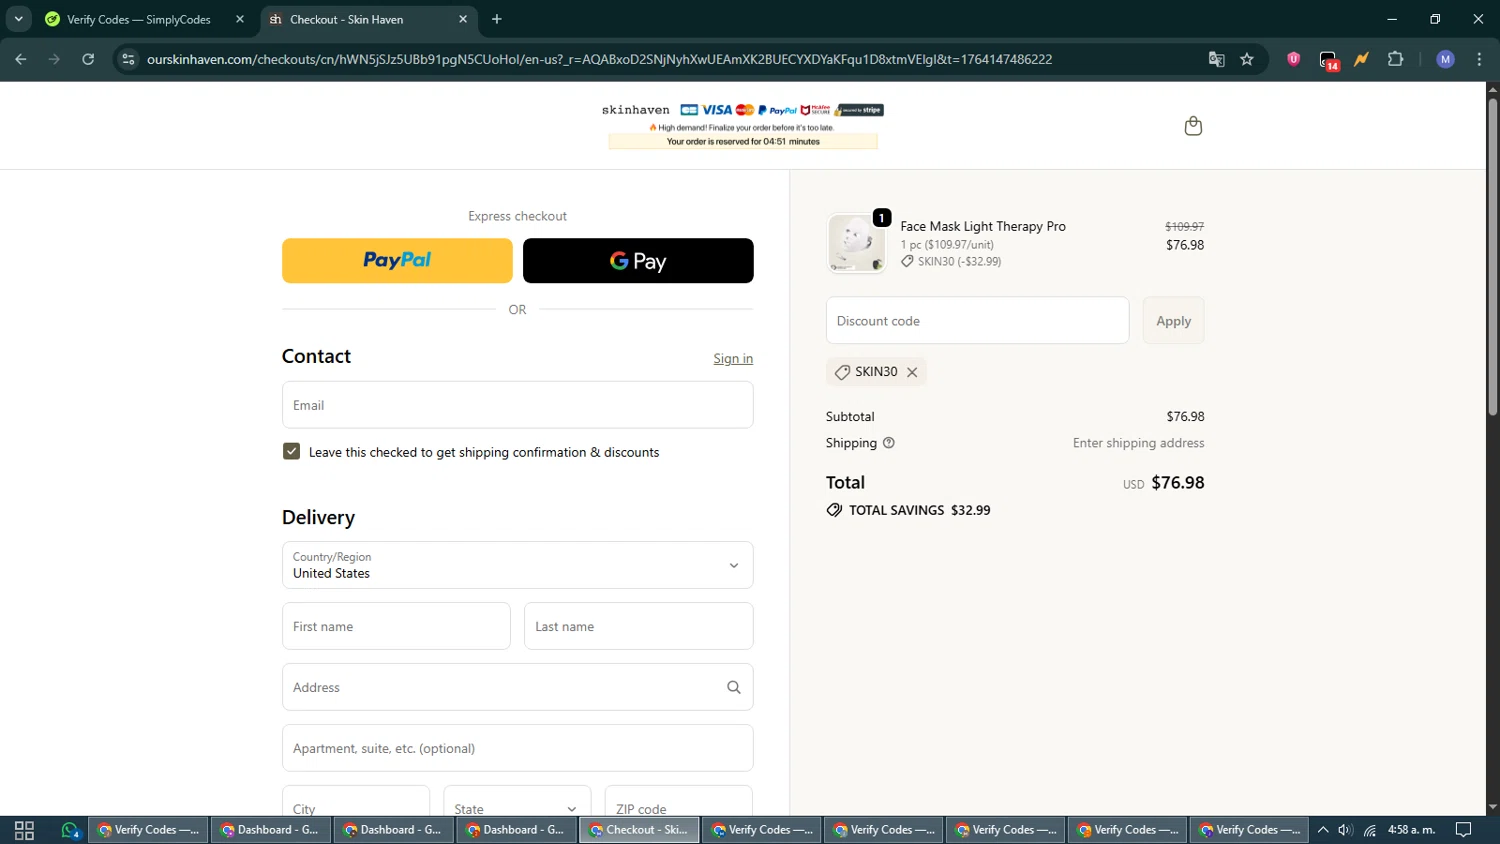Image resolution: width=1500 pixels, height=844 pixels.
Task: Expand the Country/Region dropdown
Action: (518, 565)
